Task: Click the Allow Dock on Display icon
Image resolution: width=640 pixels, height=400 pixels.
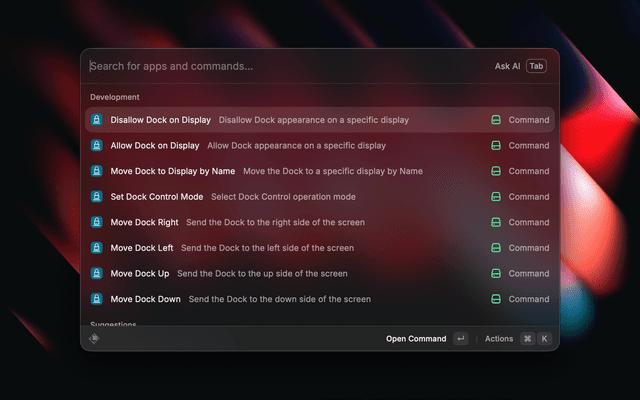Action: (97, 145)
